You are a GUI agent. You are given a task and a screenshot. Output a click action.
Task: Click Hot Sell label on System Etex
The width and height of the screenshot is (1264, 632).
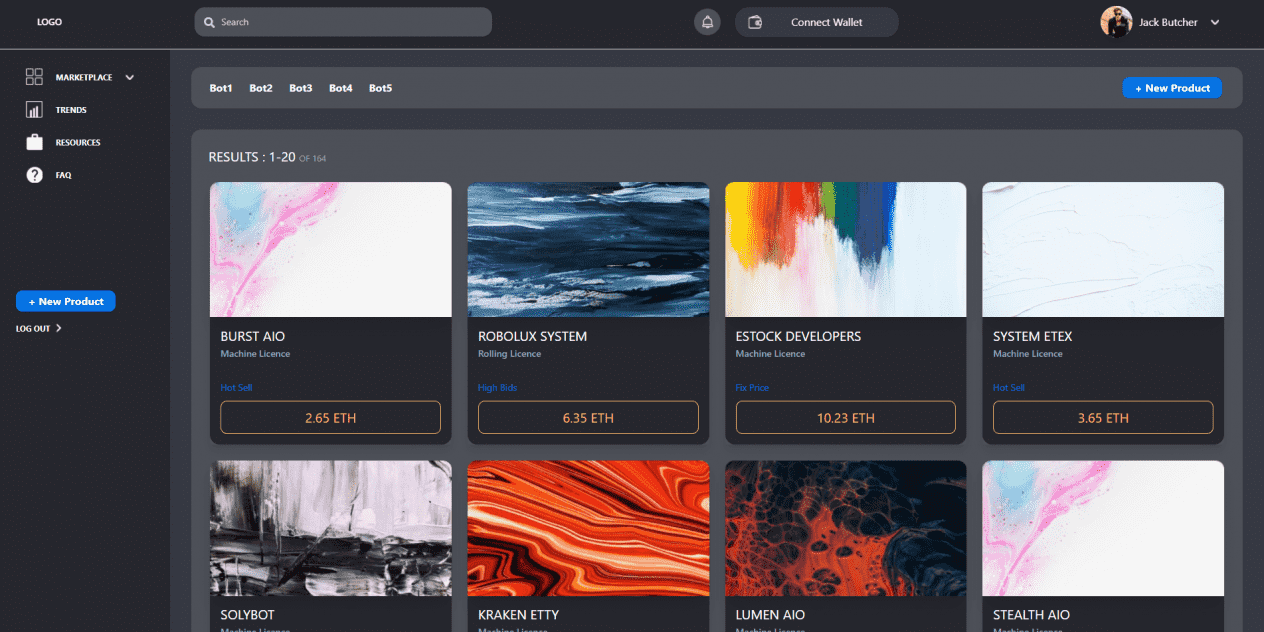tap(1009, 388)
